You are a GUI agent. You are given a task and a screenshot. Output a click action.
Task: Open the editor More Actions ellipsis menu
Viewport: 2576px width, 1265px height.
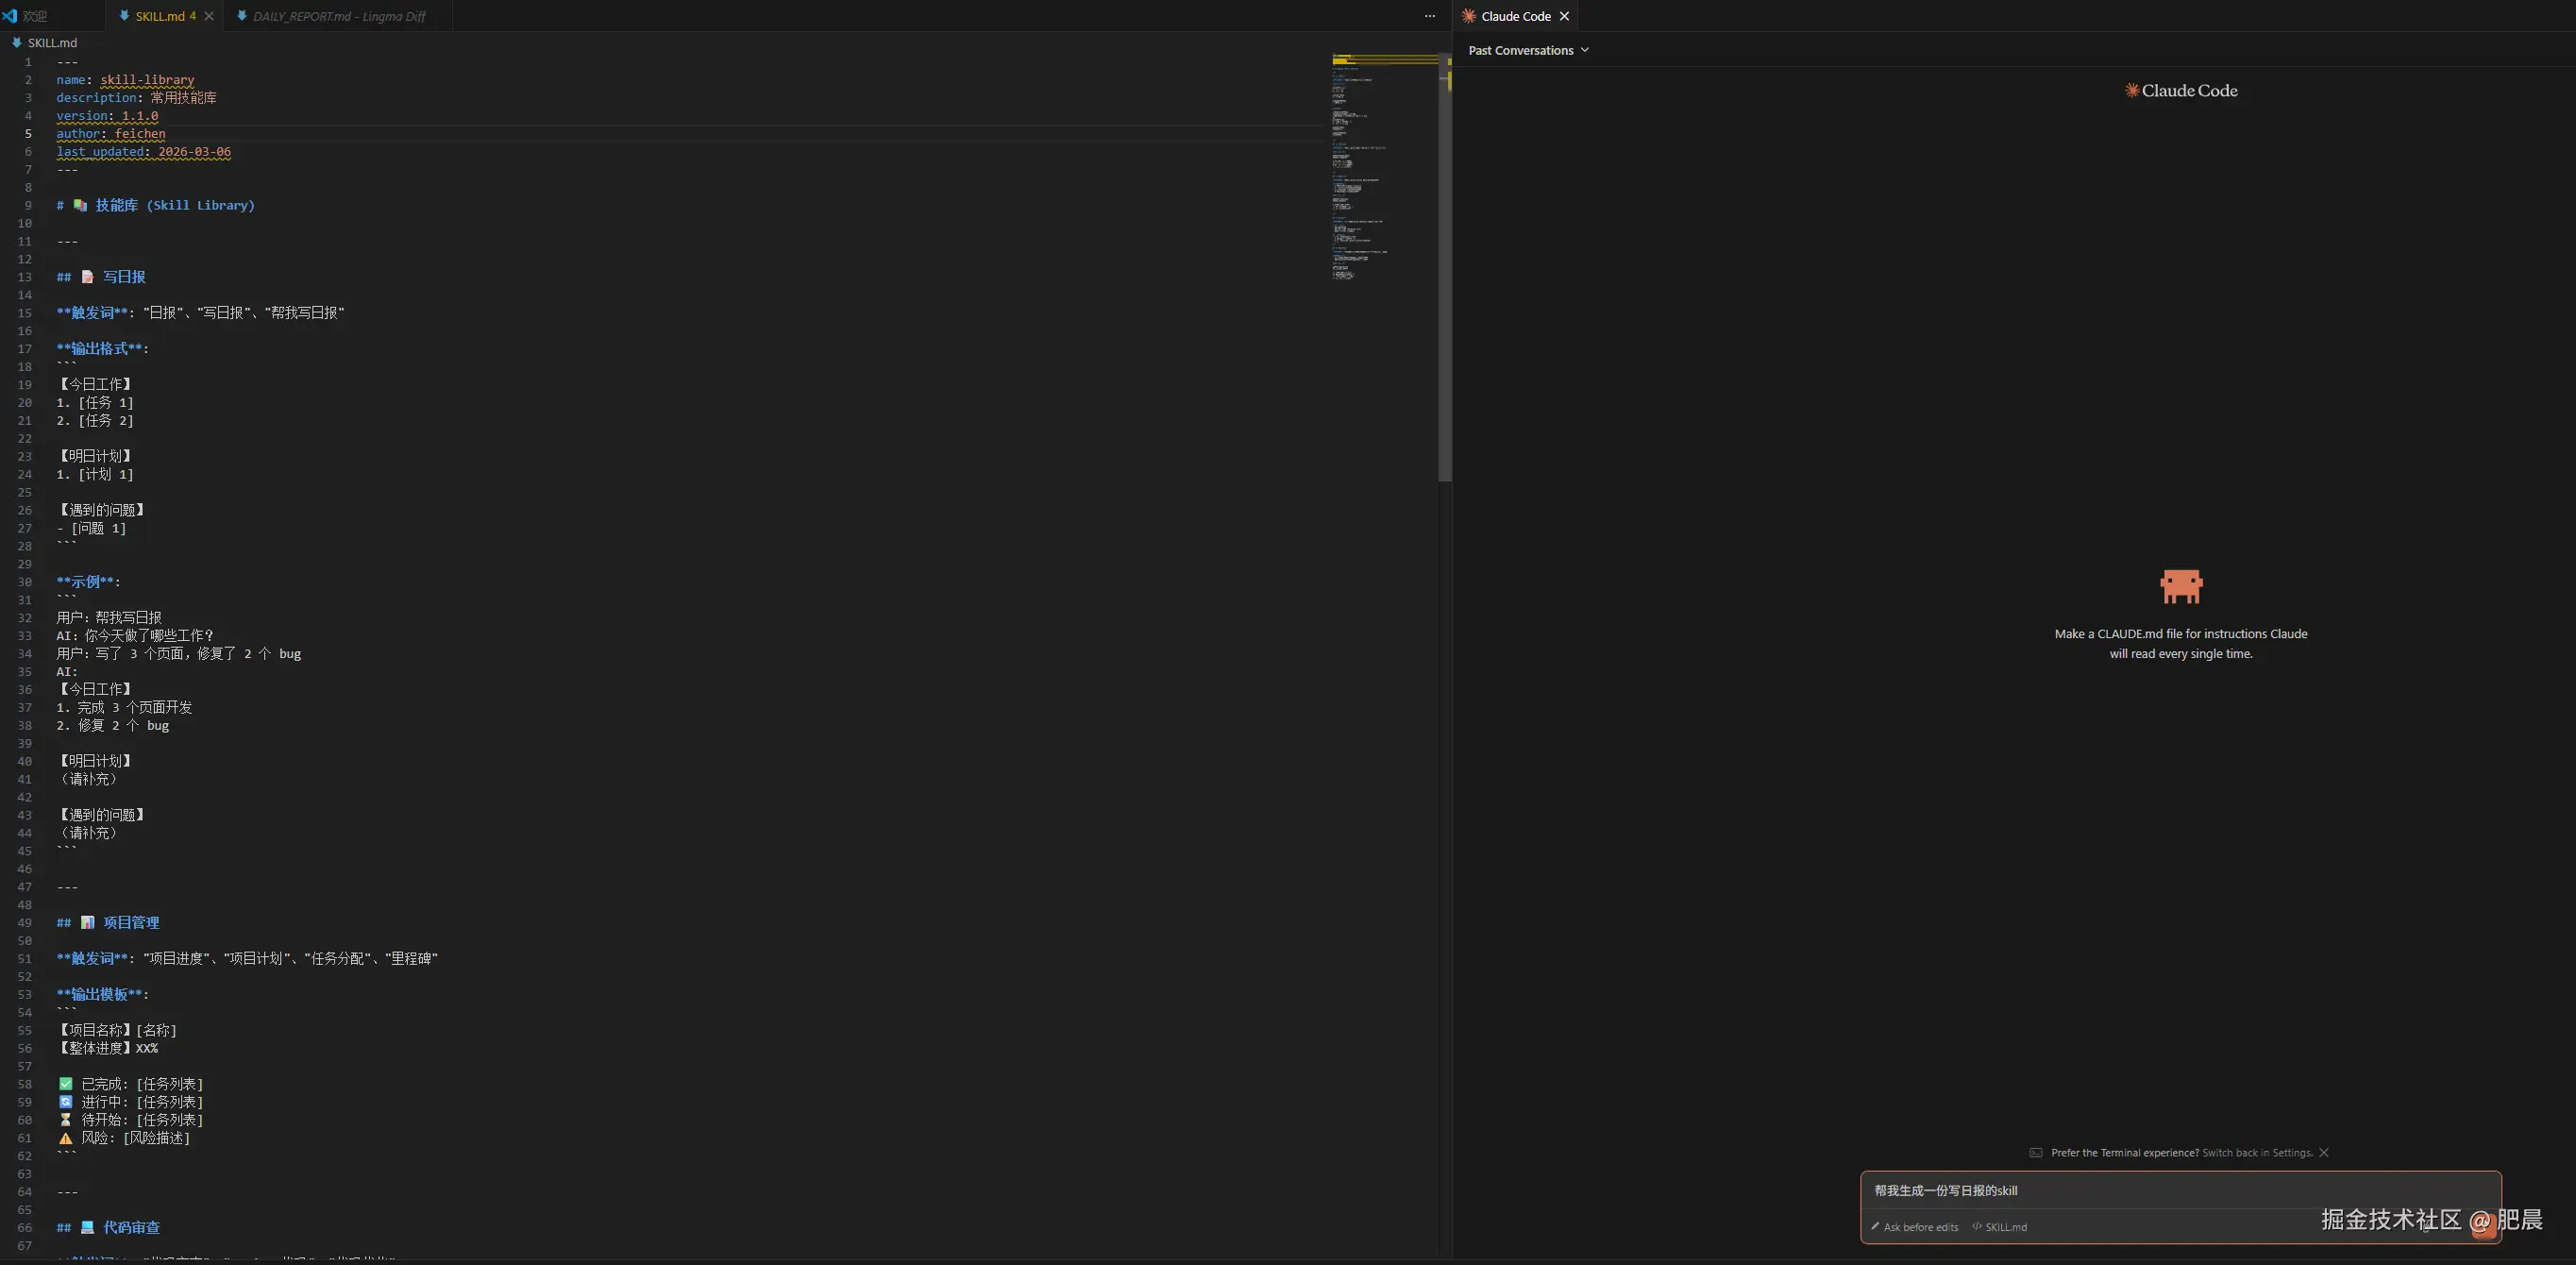[1430, 16]
